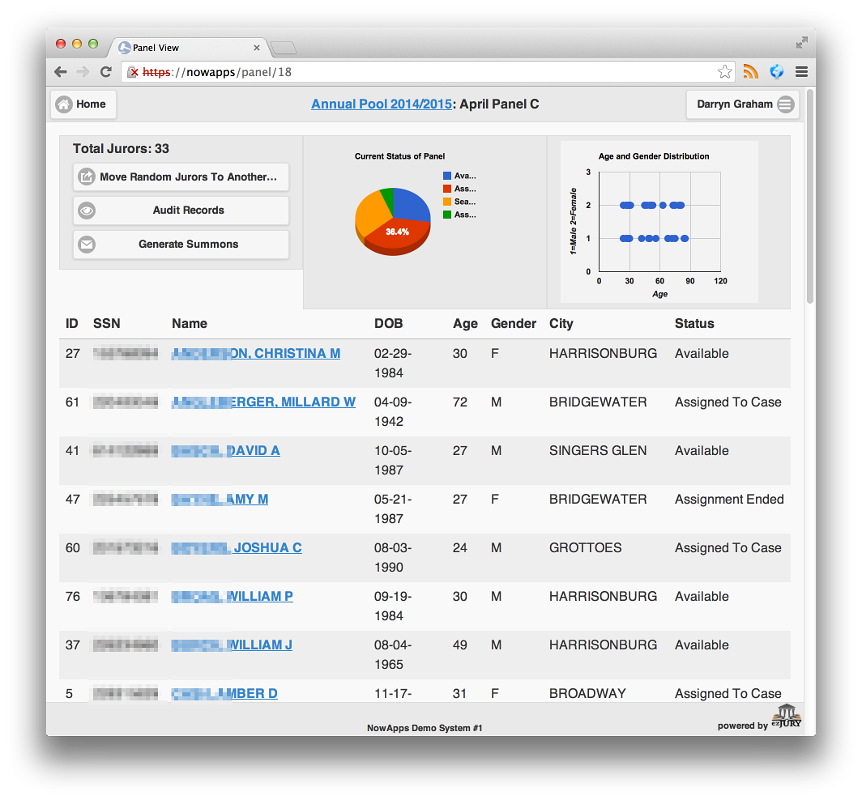Go back with the browser back arrow
Screen dimensions: 862x800
[60, 72]
